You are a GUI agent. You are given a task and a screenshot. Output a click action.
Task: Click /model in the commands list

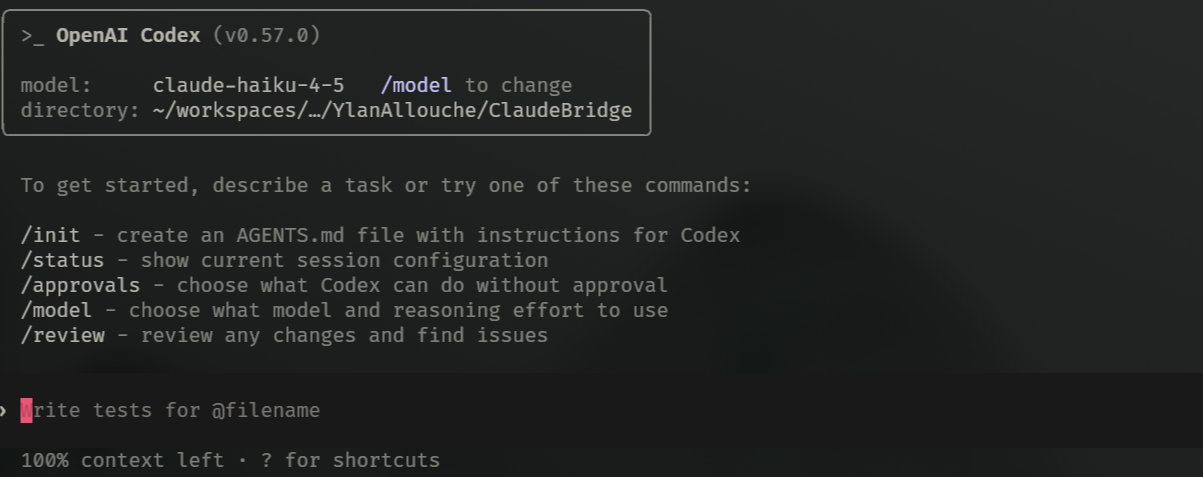pyautogui.click(x=56, y=311)
